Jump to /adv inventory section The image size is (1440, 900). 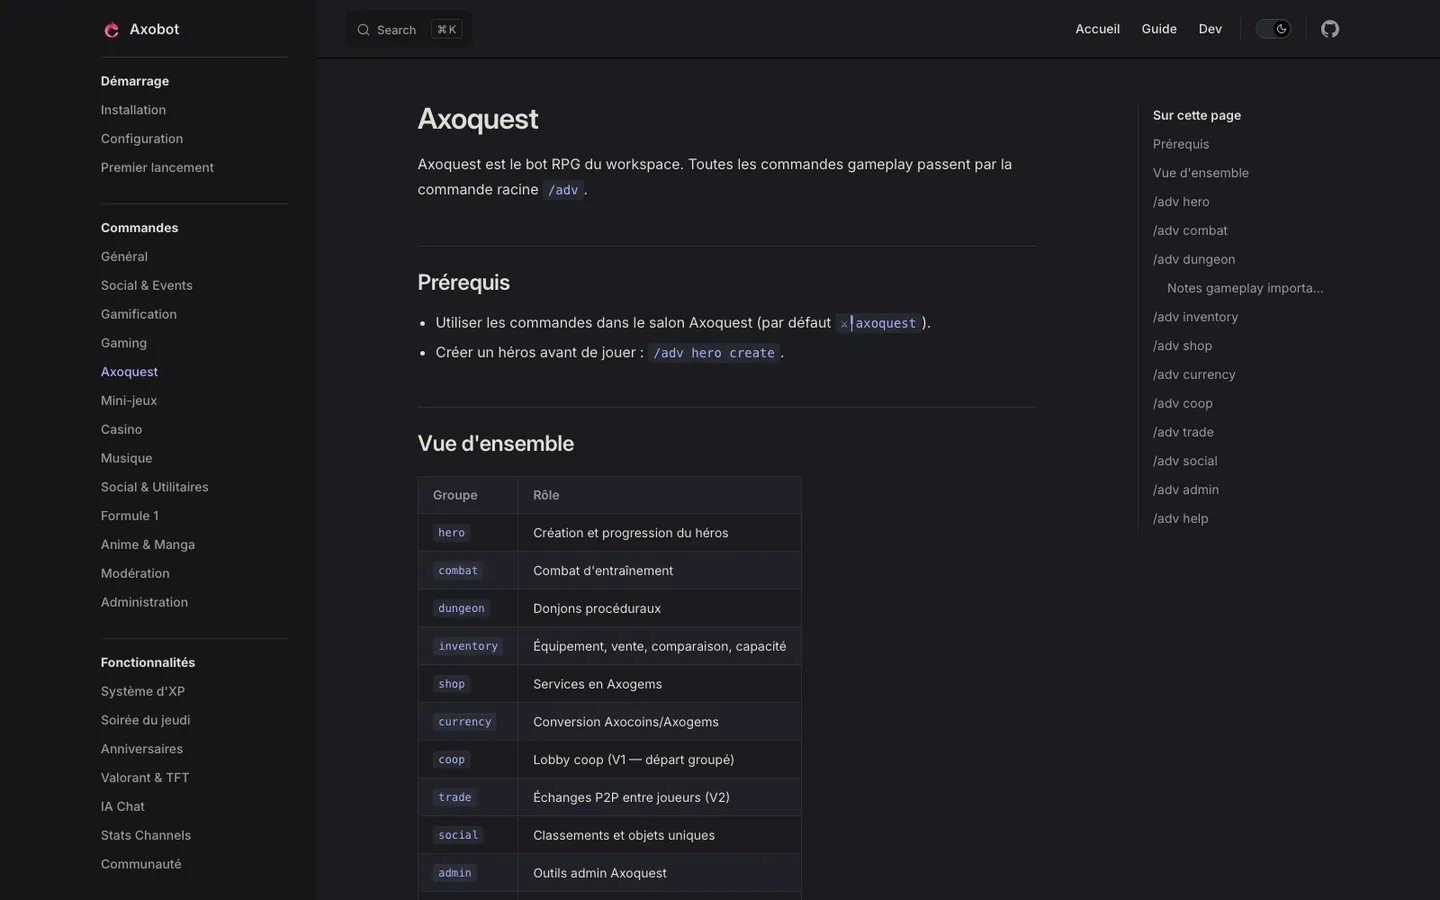point(1196,317)
